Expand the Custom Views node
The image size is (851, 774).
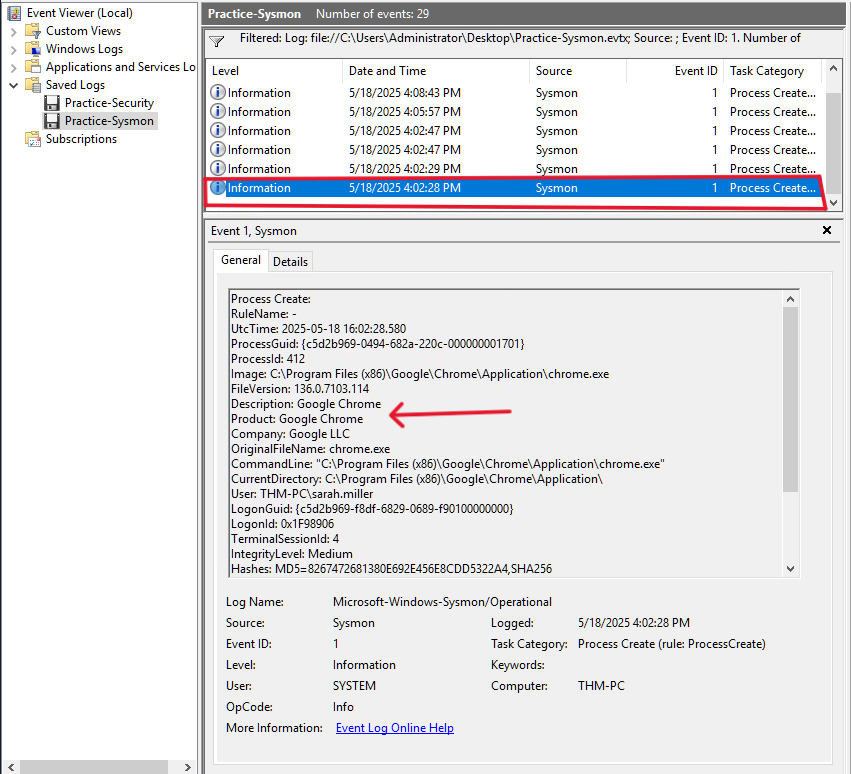point(13,31)
